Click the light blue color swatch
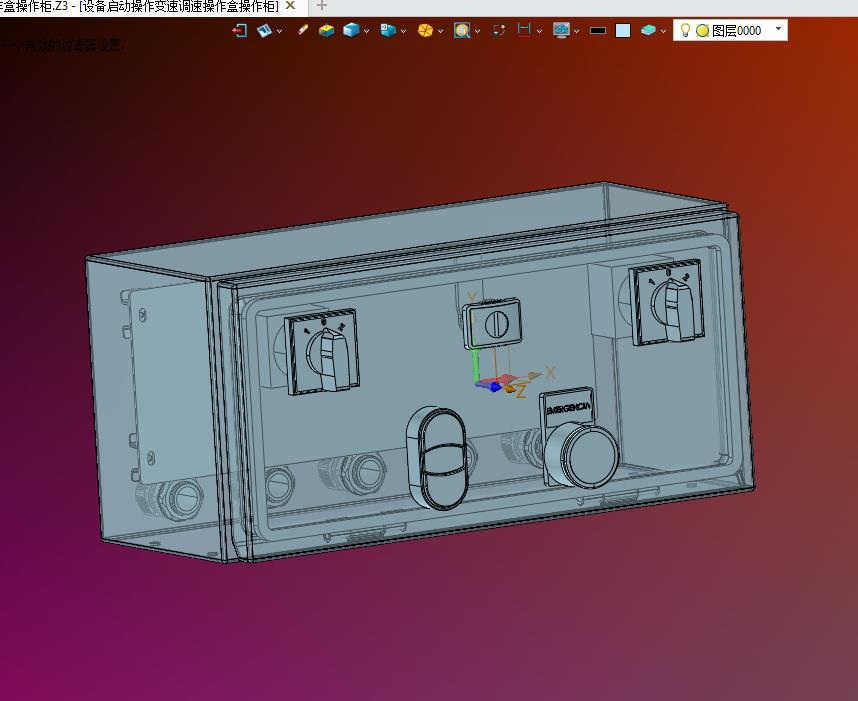The image size is (858, 701). (623, 31)
